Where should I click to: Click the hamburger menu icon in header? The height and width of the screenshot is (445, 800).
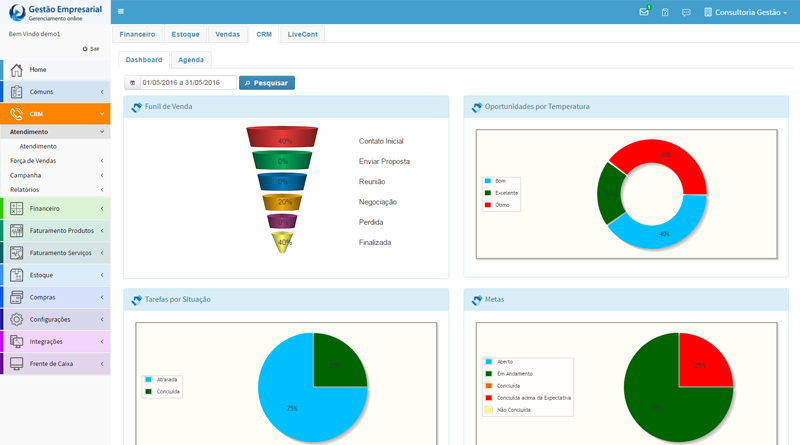(x=121, y=12)
